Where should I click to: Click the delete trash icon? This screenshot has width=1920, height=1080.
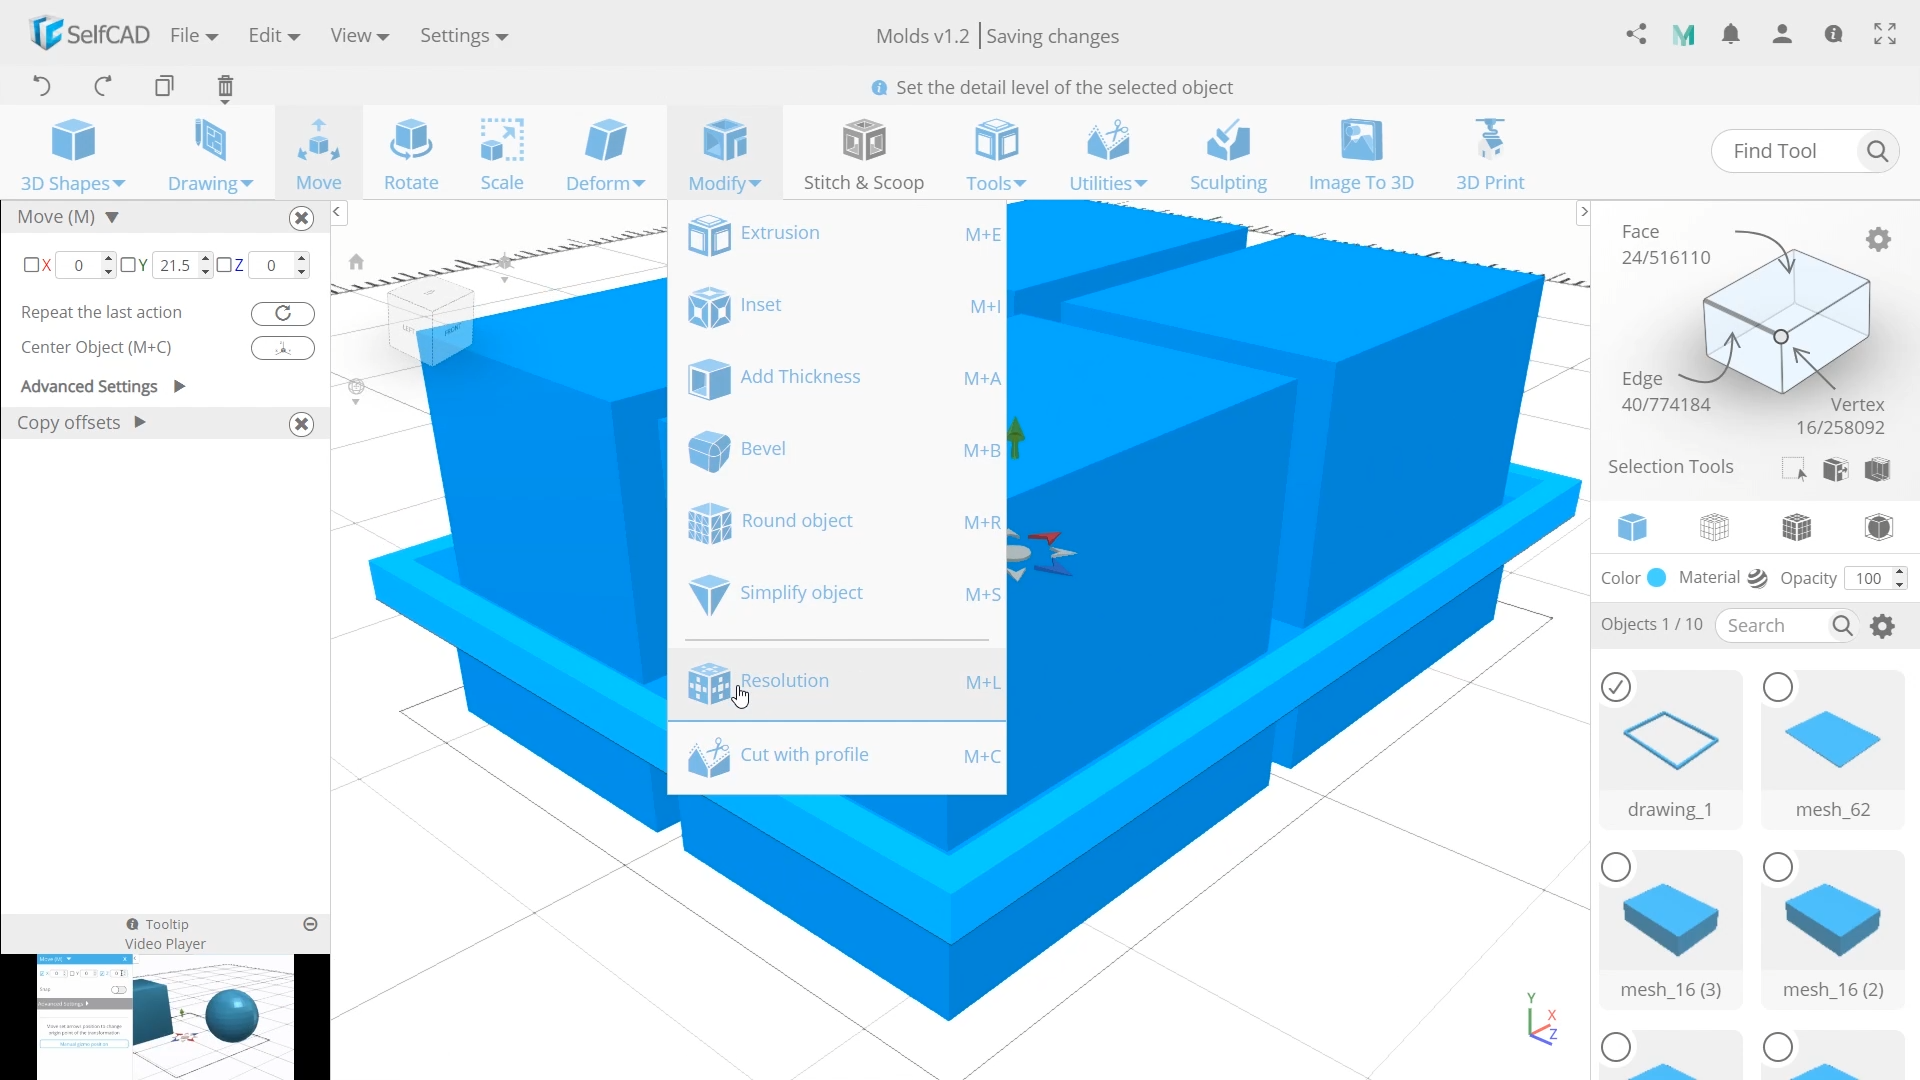(x=225, y=87)
